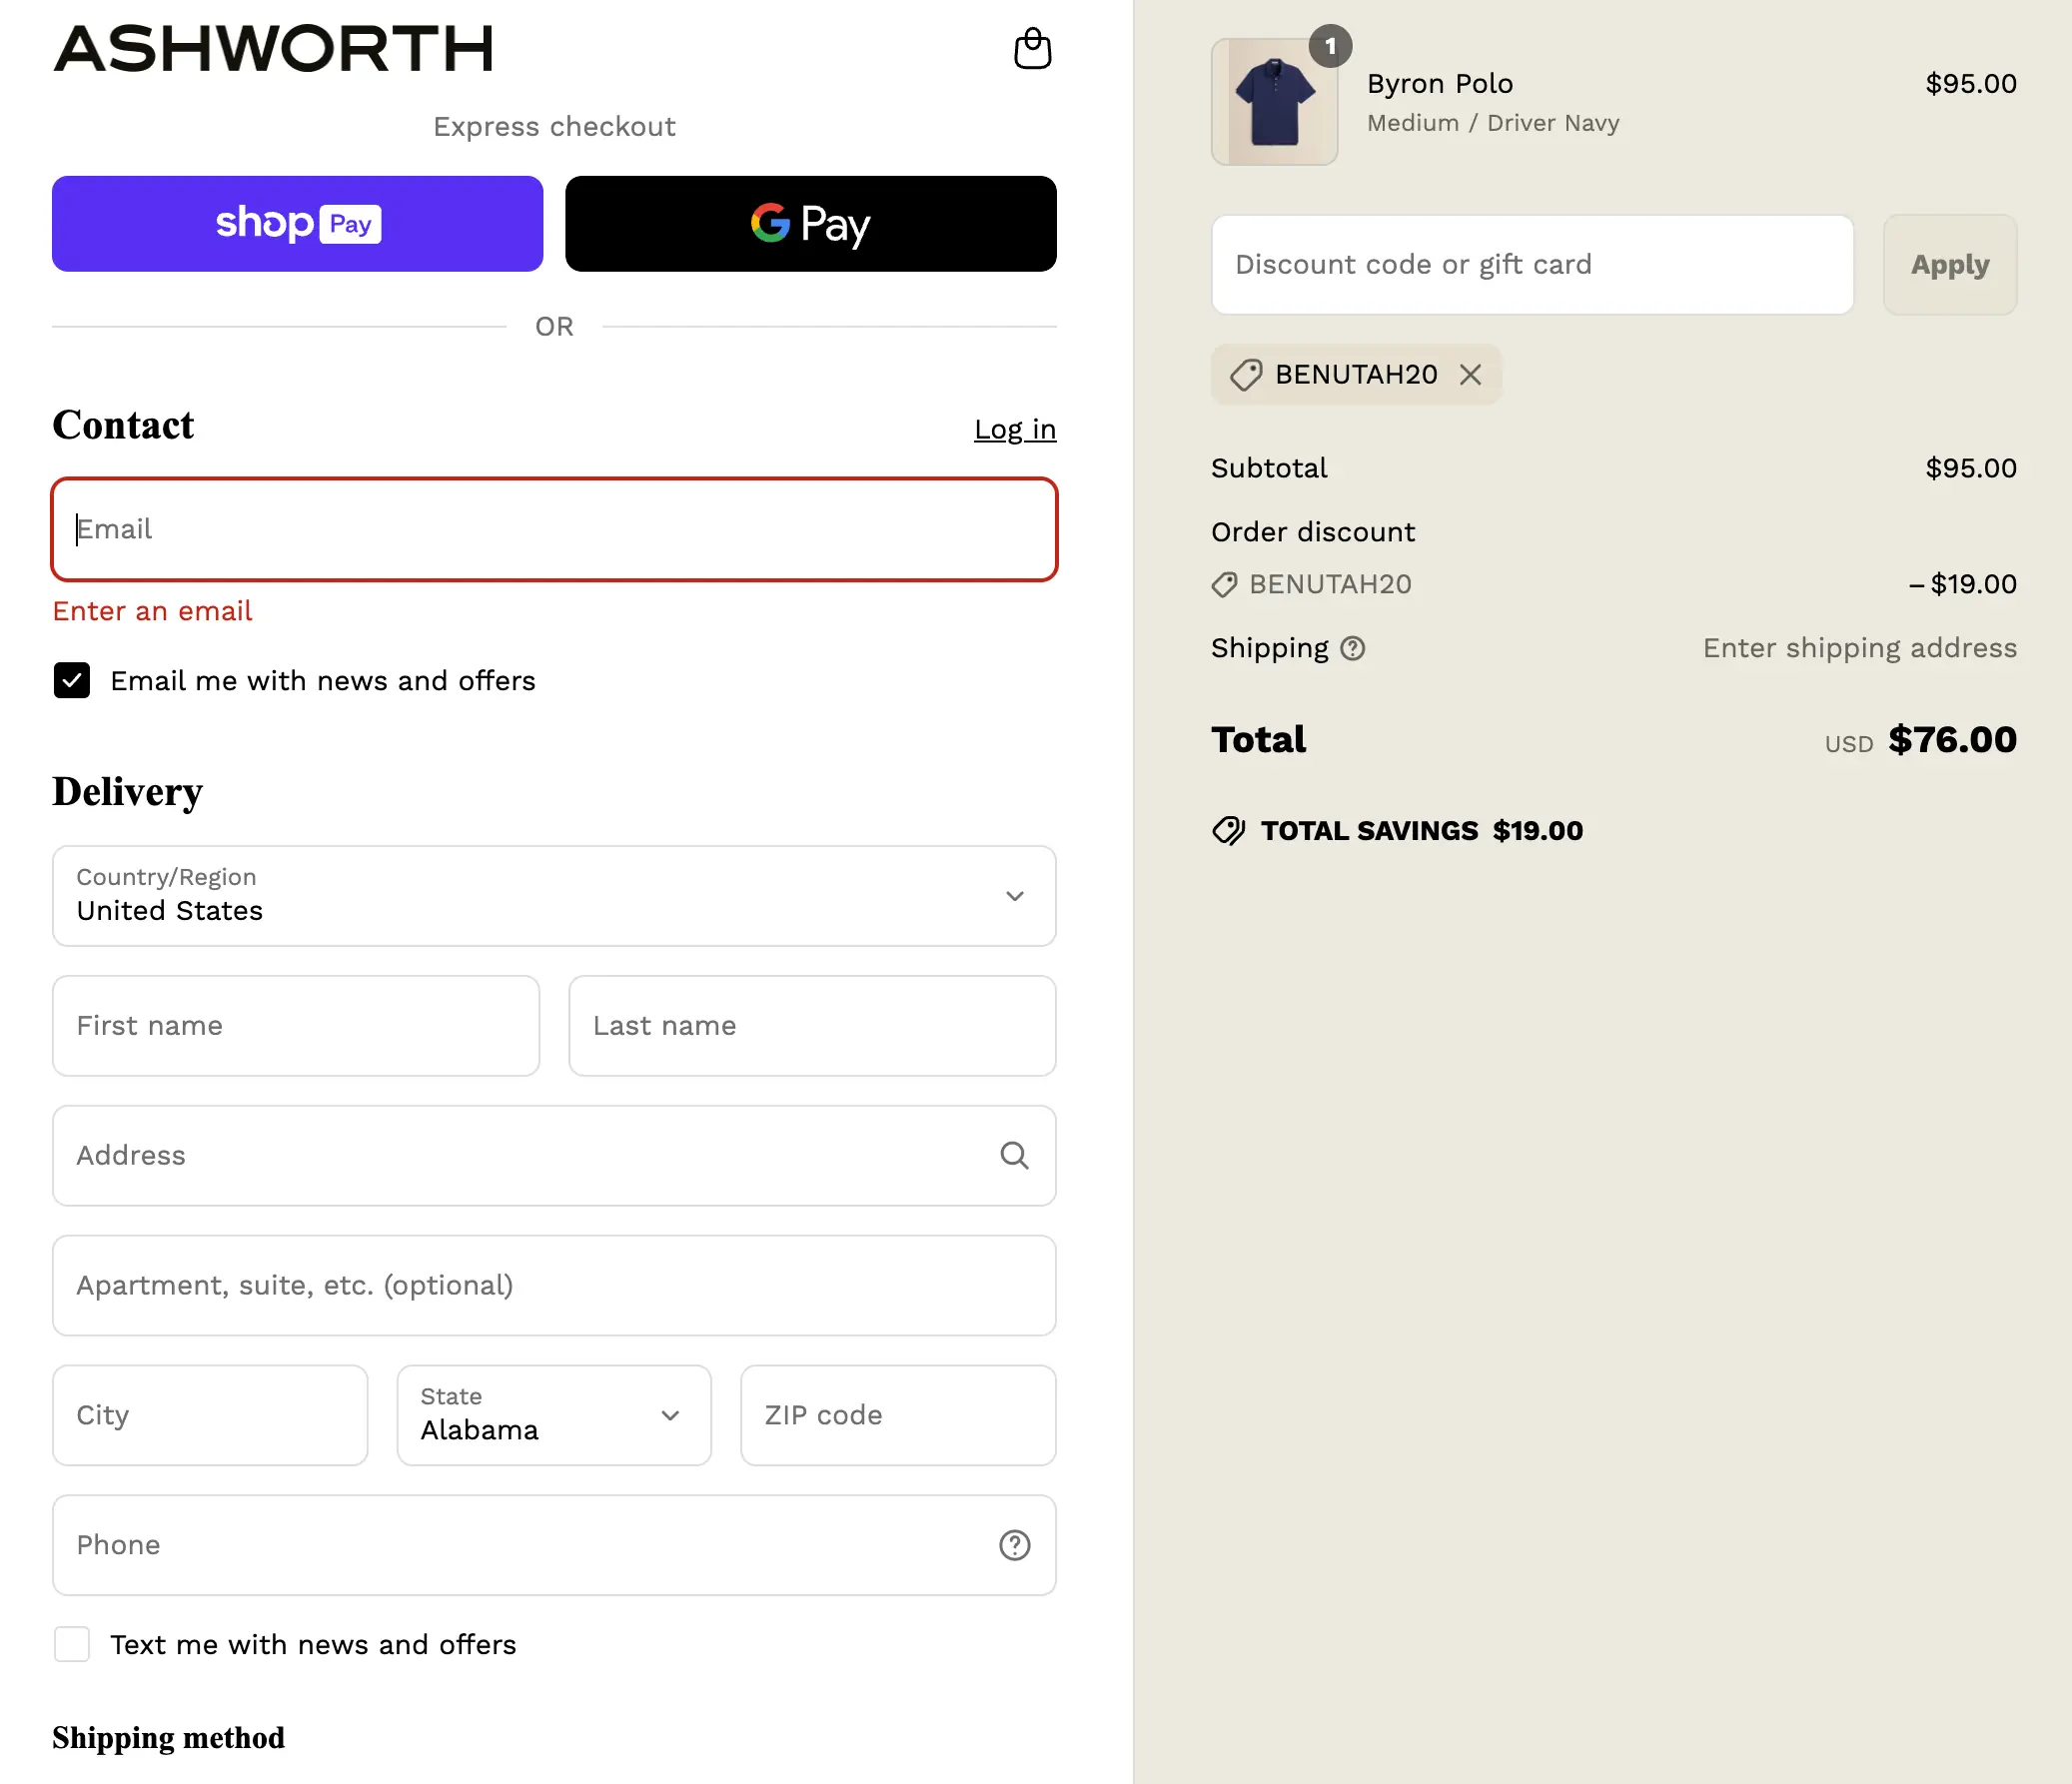
Task: Check Text me with news and offers
Action: (72, 1644)
